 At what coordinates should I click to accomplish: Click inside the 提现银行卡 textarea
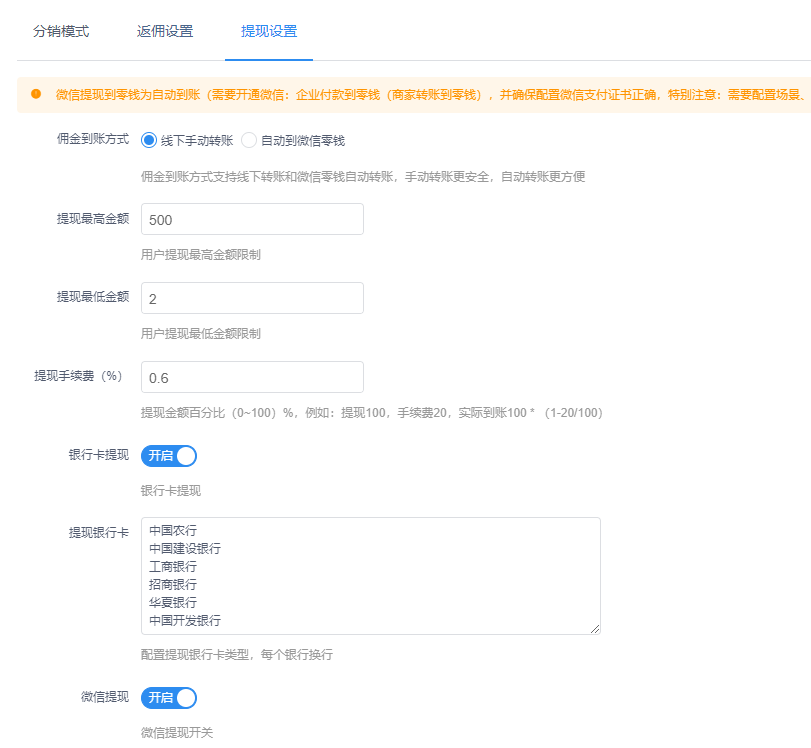371,576
